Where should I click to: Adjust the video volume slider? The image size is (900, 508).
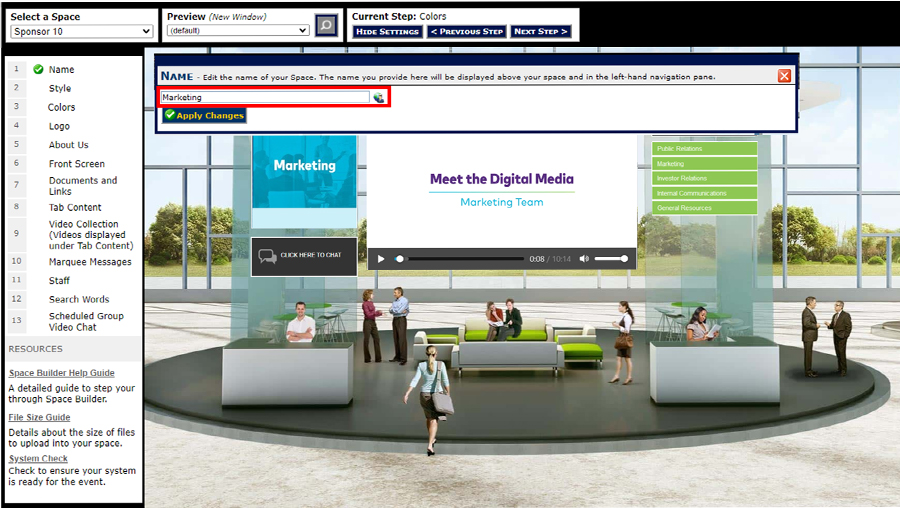click(611, 259)
